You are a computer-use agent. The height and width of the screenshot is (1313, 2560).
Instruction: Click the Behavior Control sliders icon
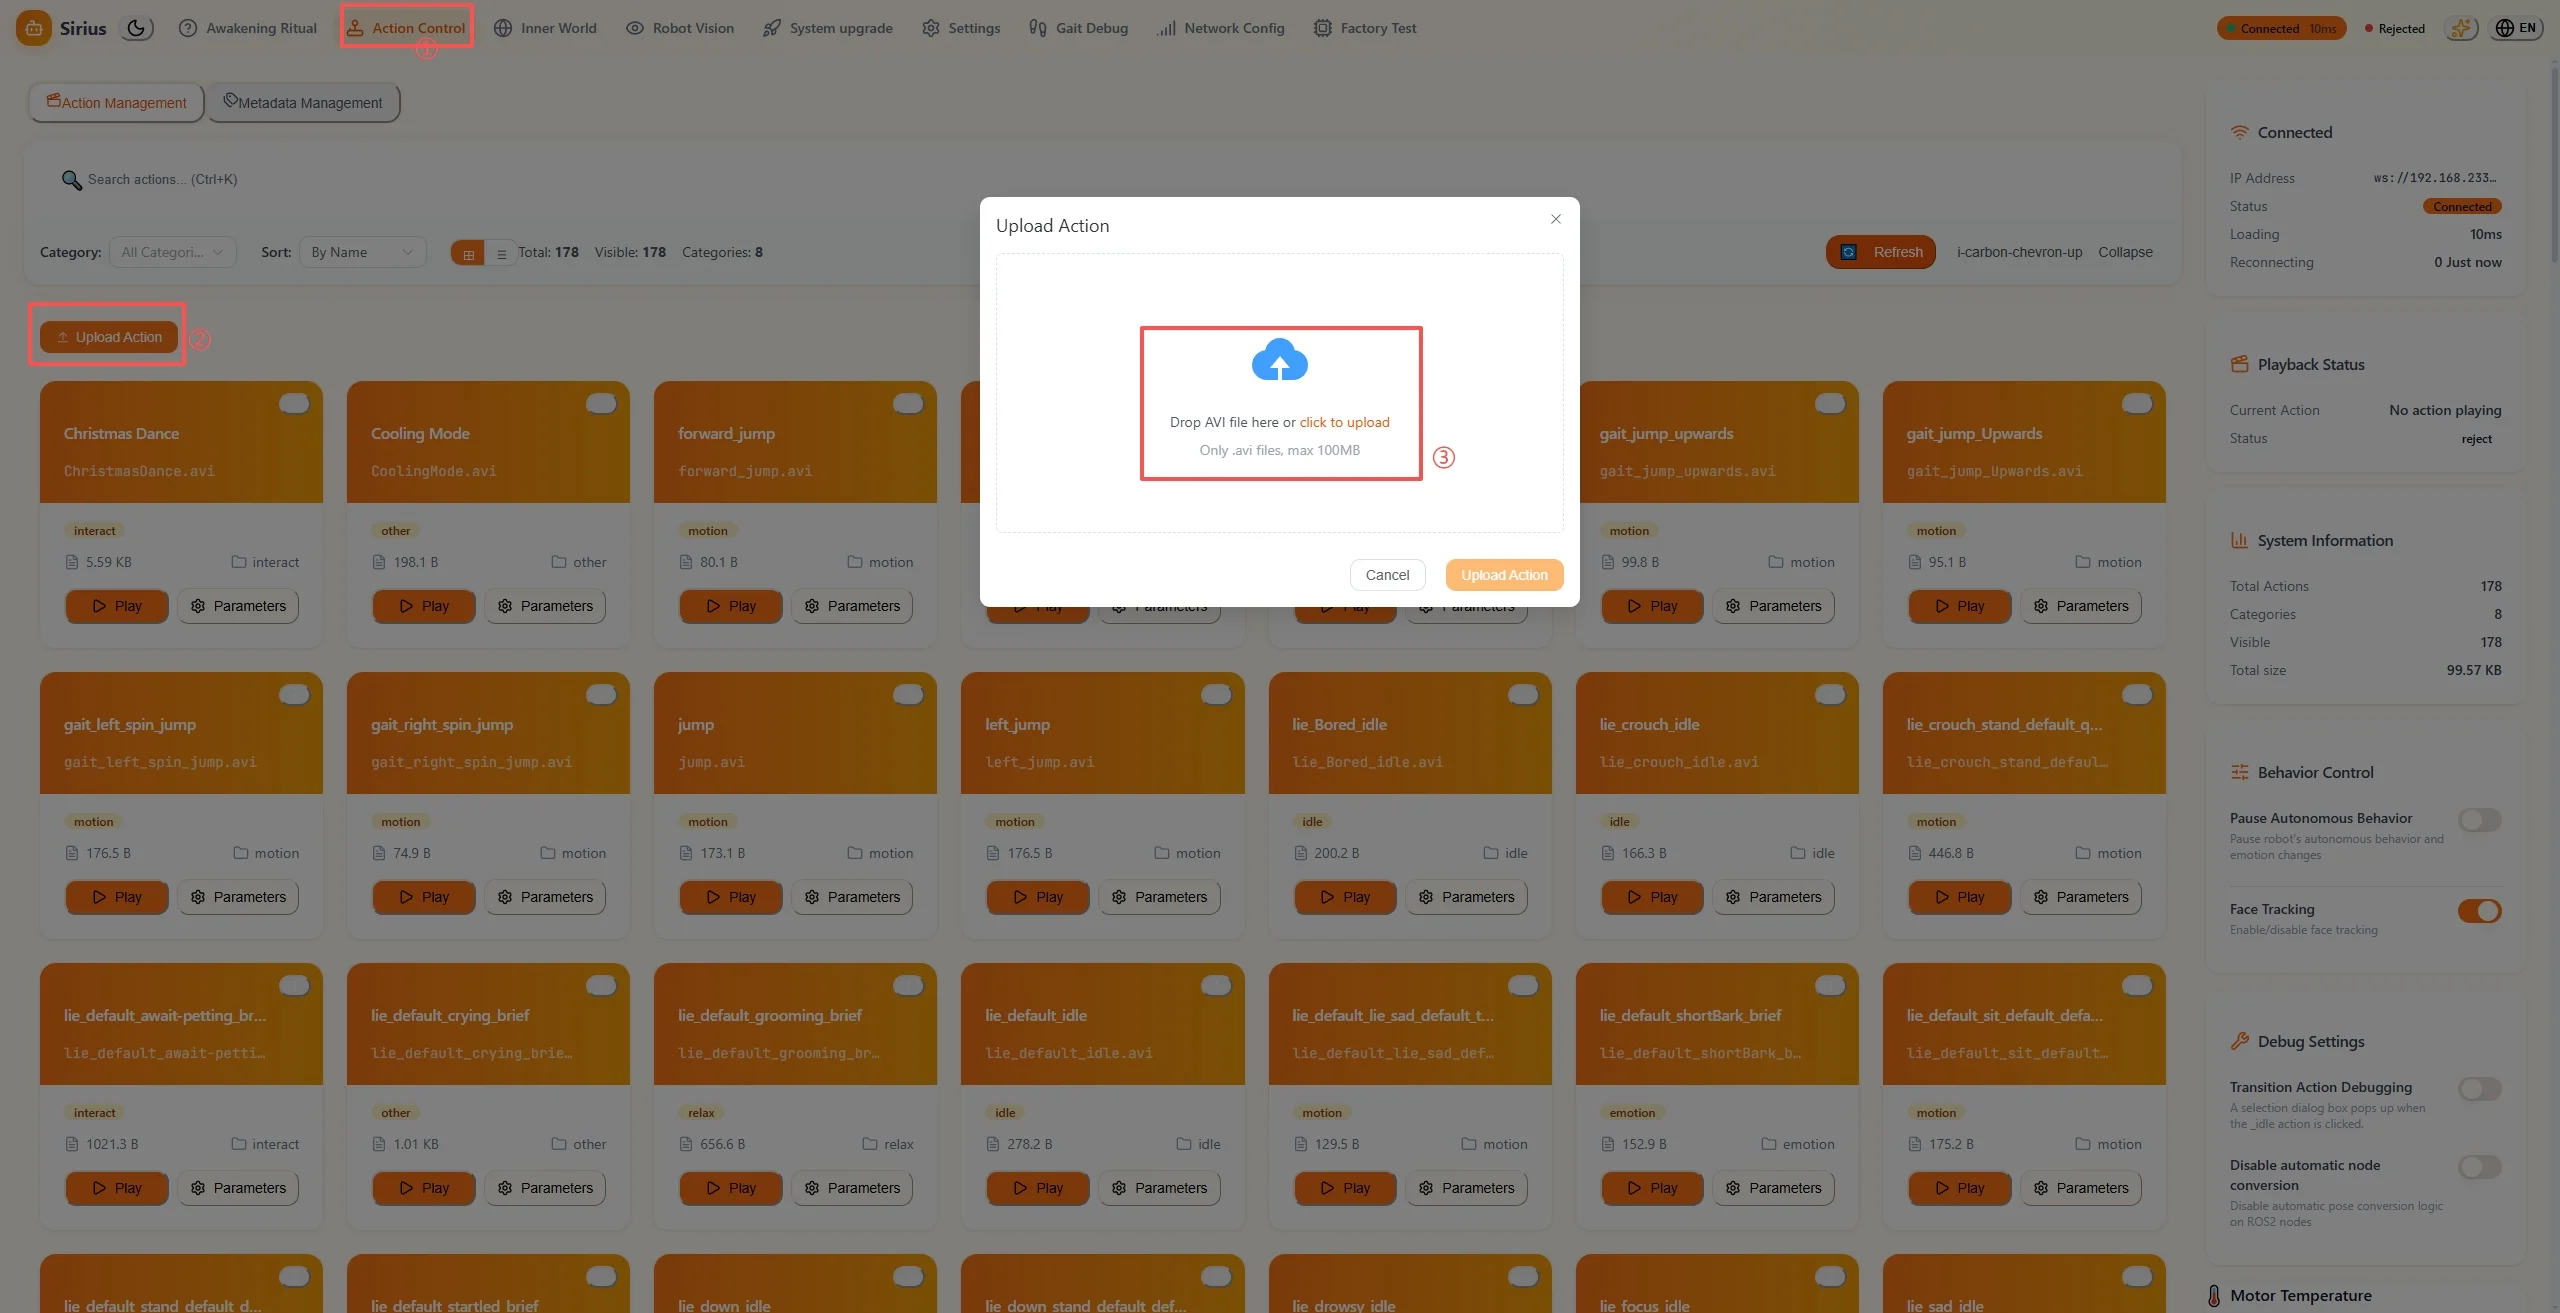(2240, 772)
